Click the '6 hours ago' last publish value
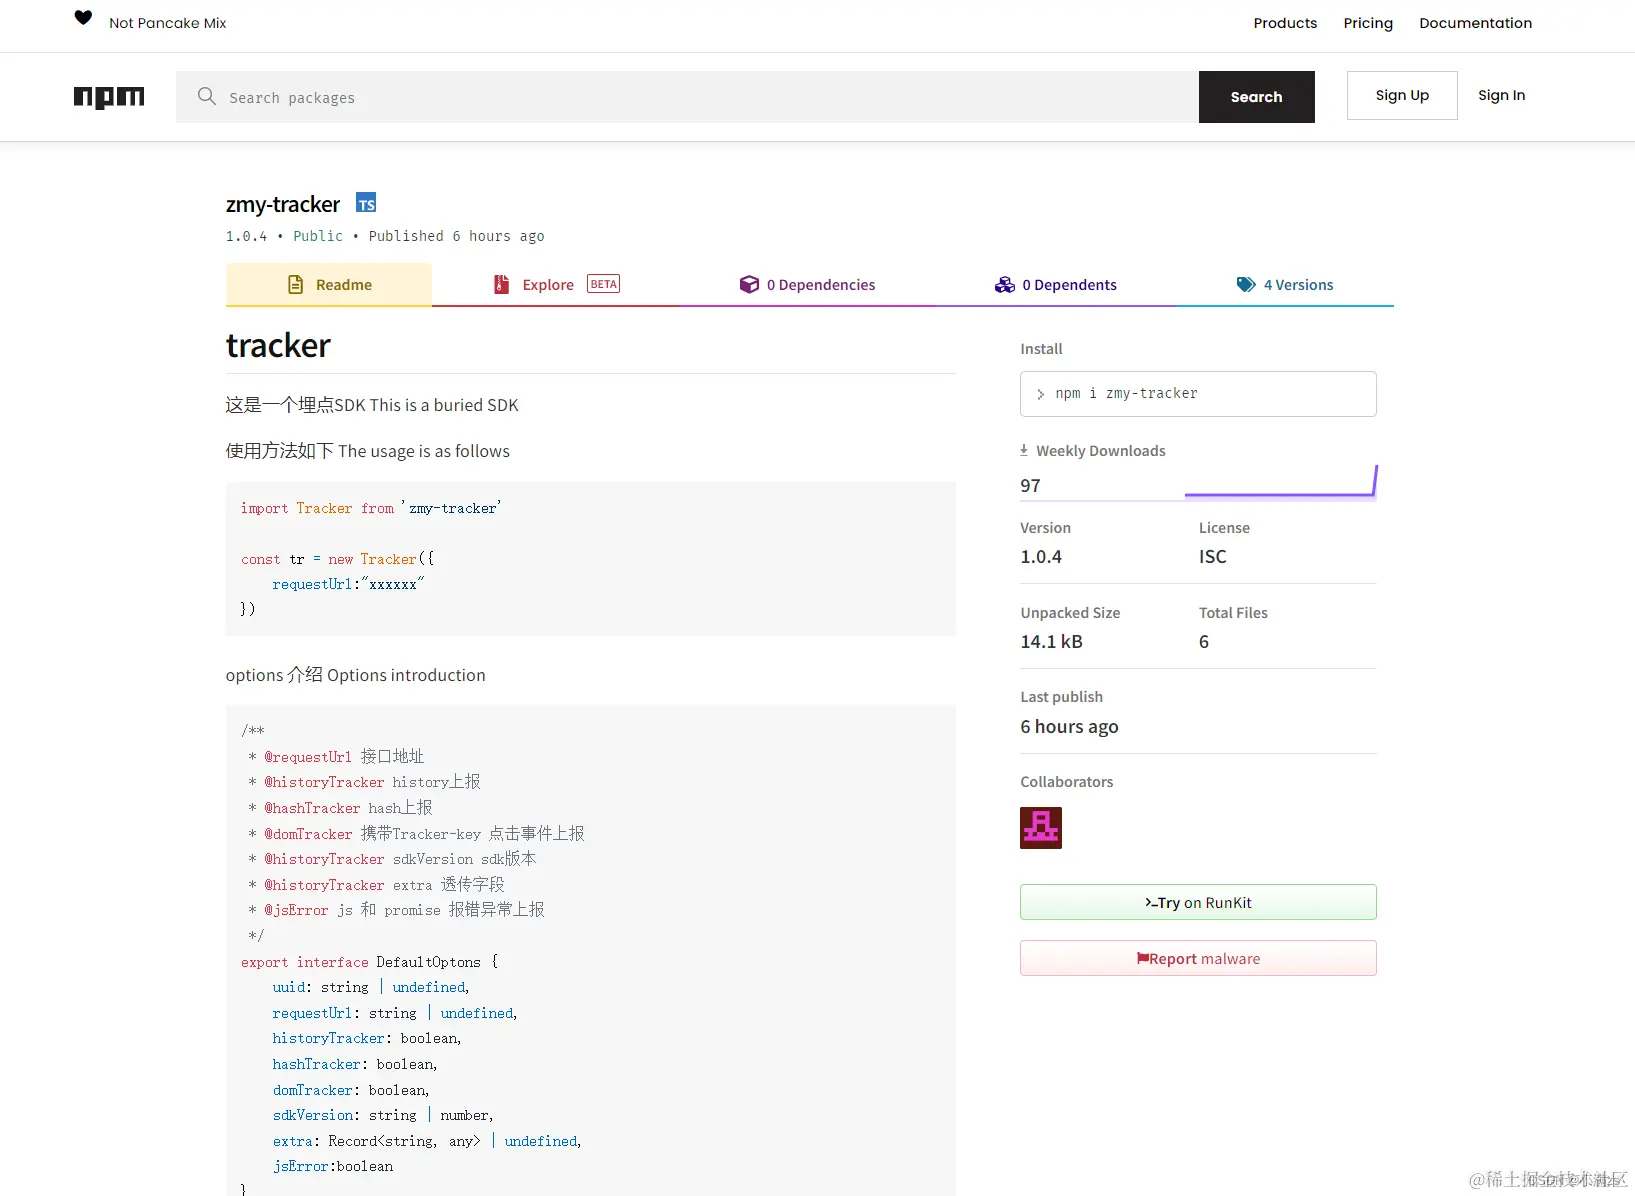Viewport: 1635px width, 1196px height. (x=1069, y=727)
